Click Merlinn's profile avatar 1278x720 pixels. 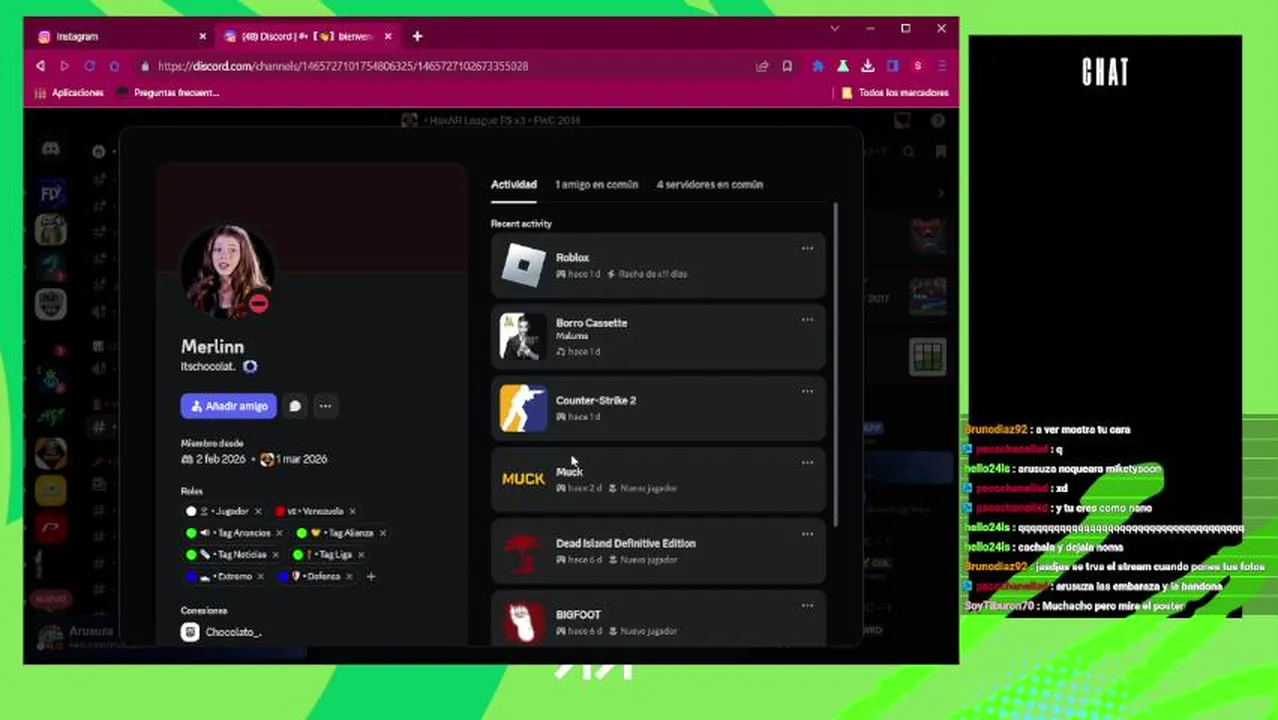[227, 270]
